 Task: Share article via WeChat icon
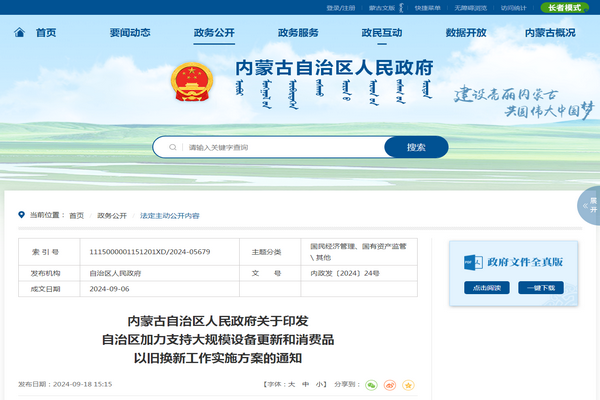[x=371, y=384]
